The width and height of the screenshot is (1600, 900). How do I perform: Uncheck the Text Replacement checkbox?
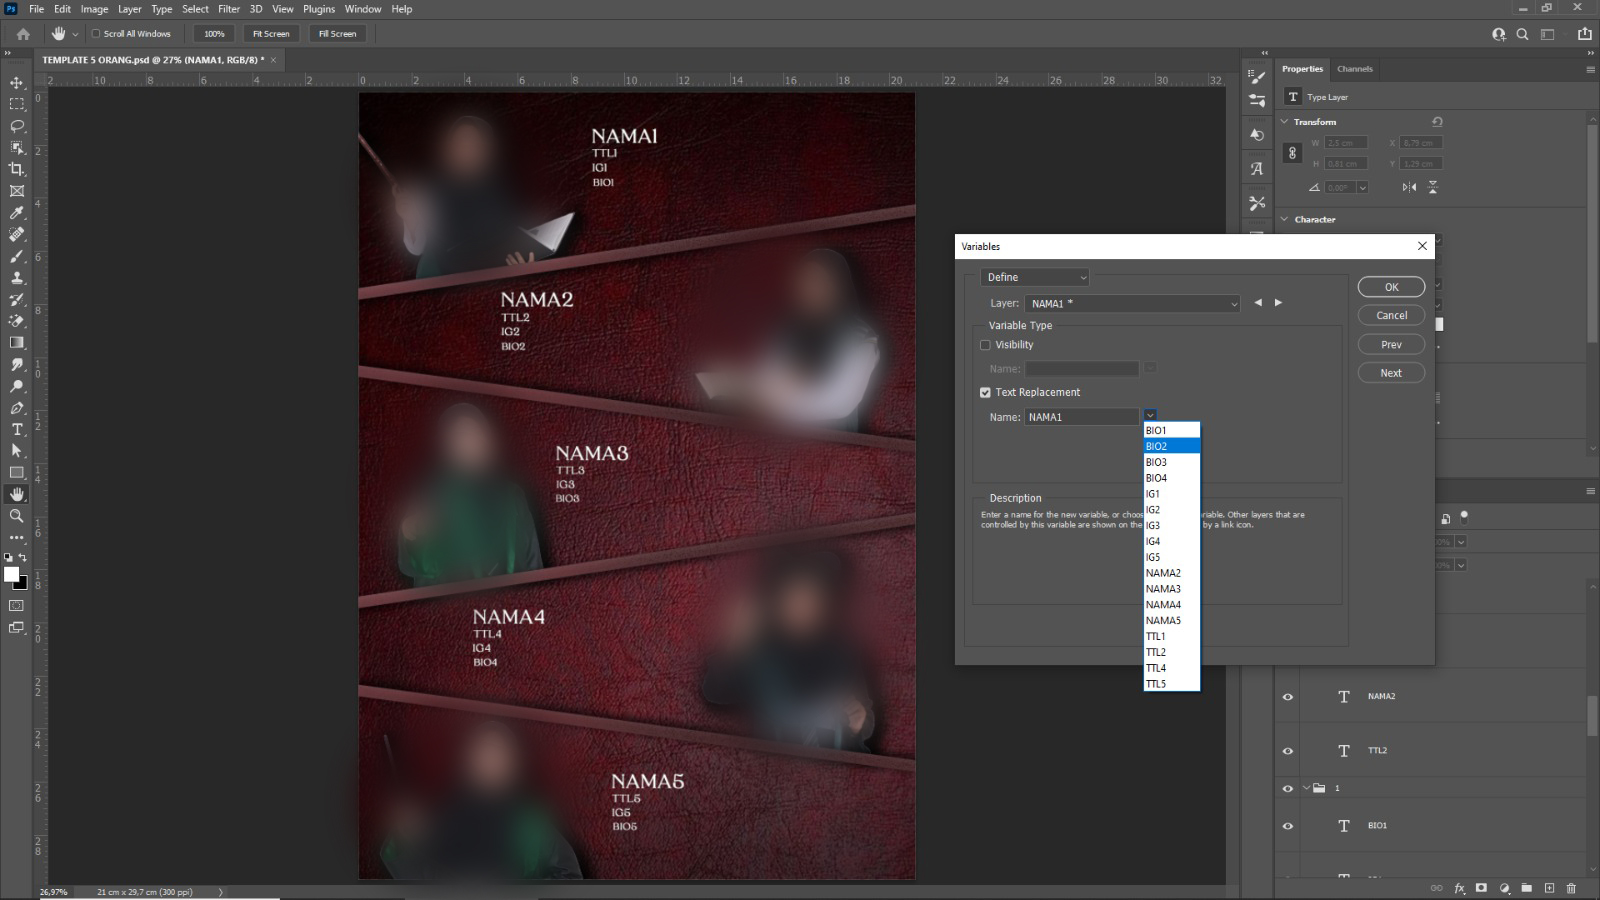[x=985, y=392]
